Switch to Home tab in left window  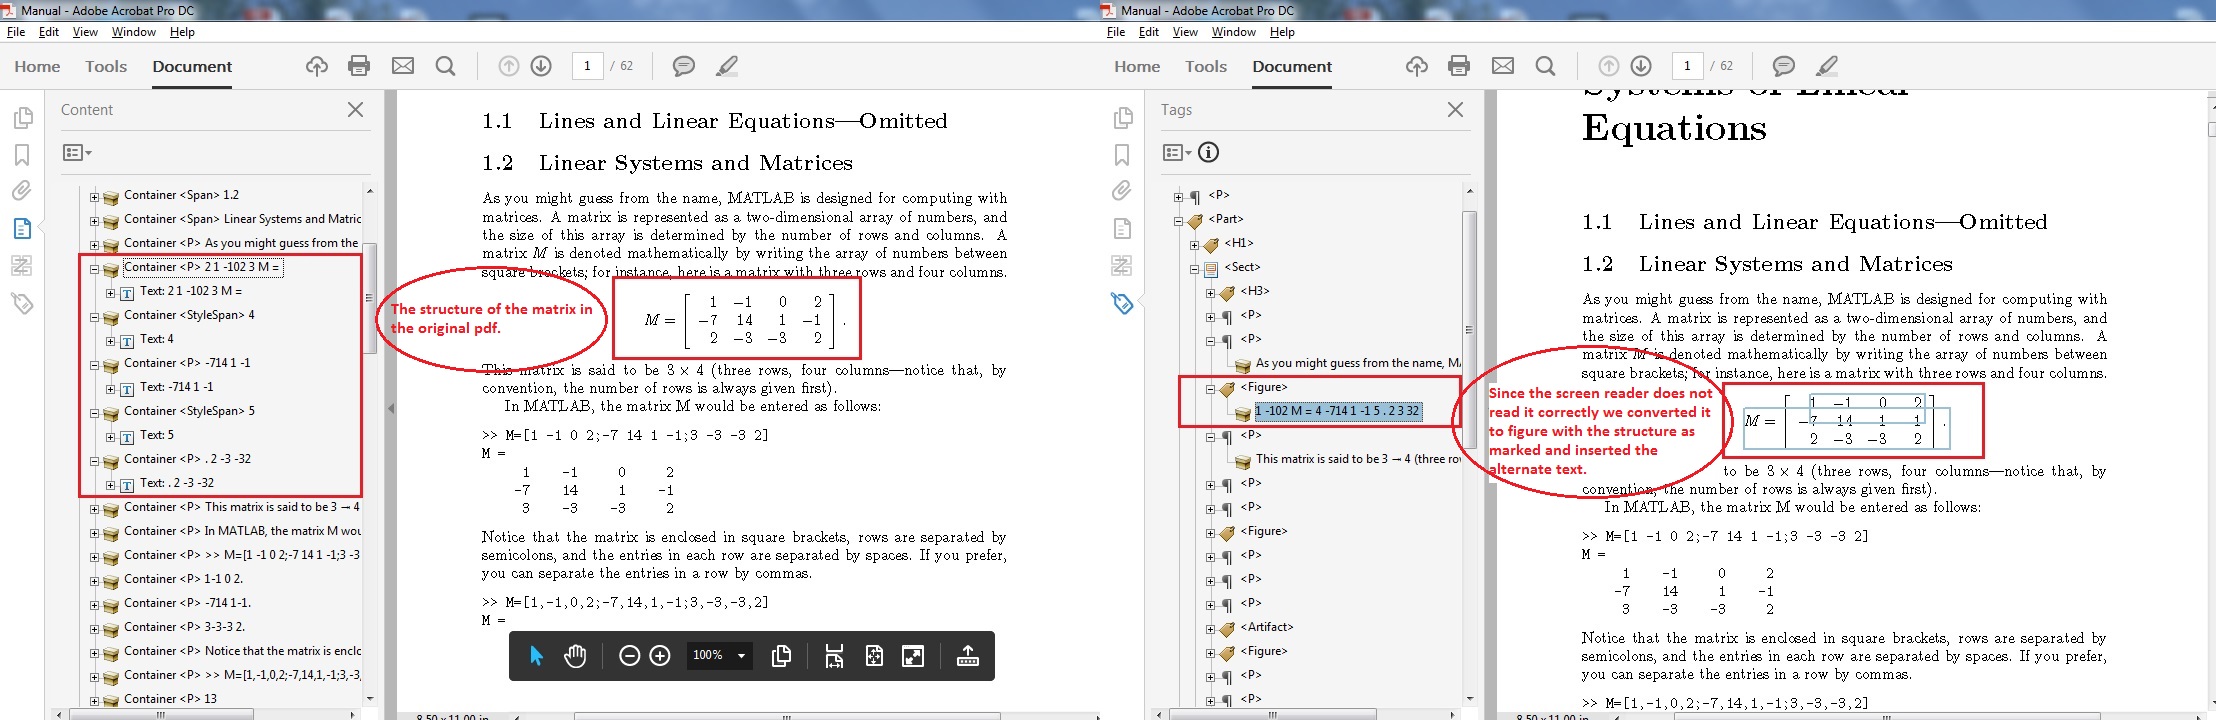[x=37, y=66]
